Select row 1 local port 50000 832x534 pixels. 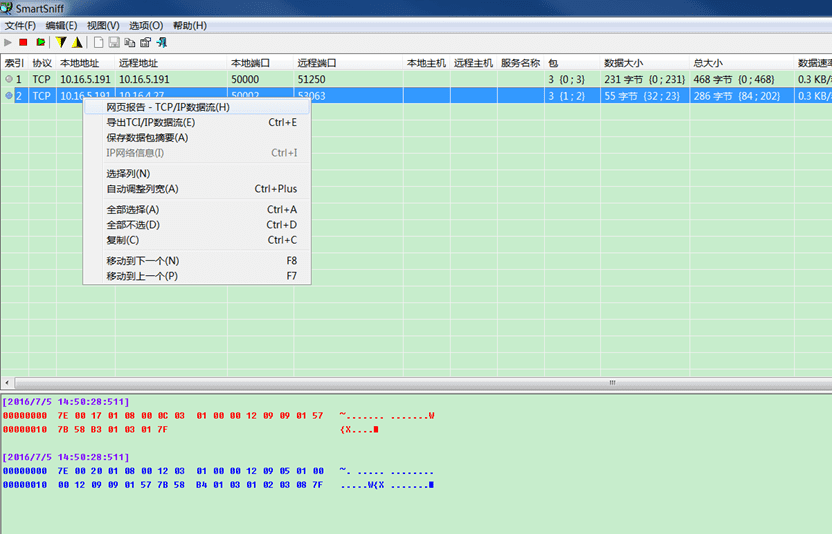click(x=245, y=80)
